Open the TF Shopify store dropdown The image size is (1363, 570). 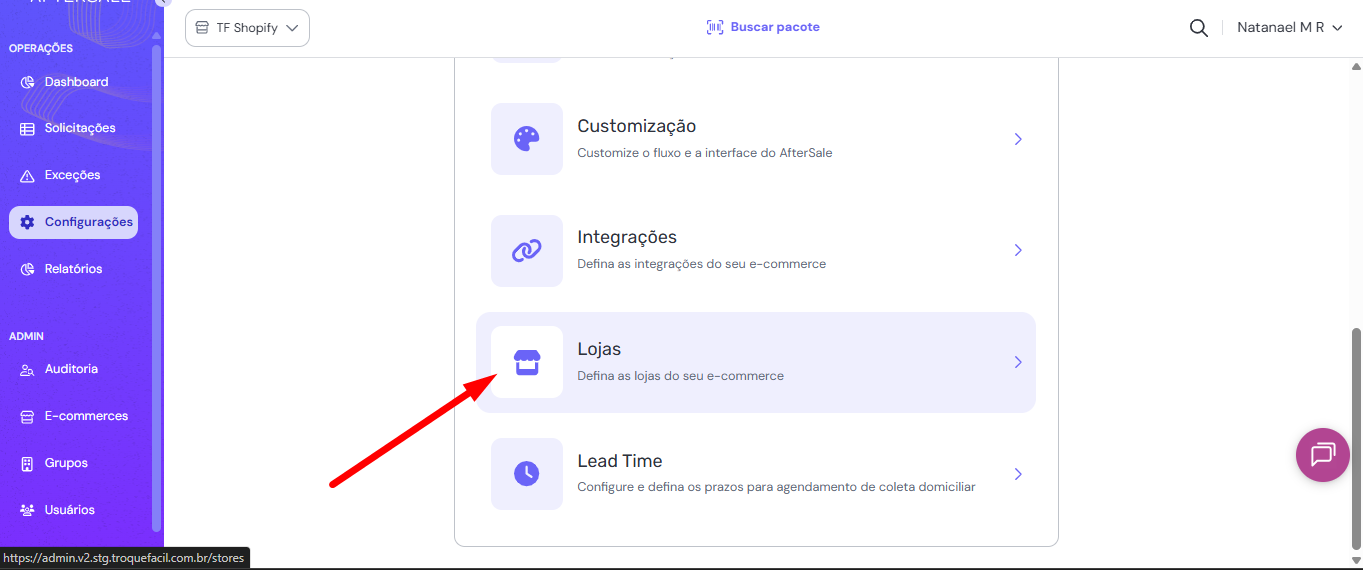coord(247,28)
